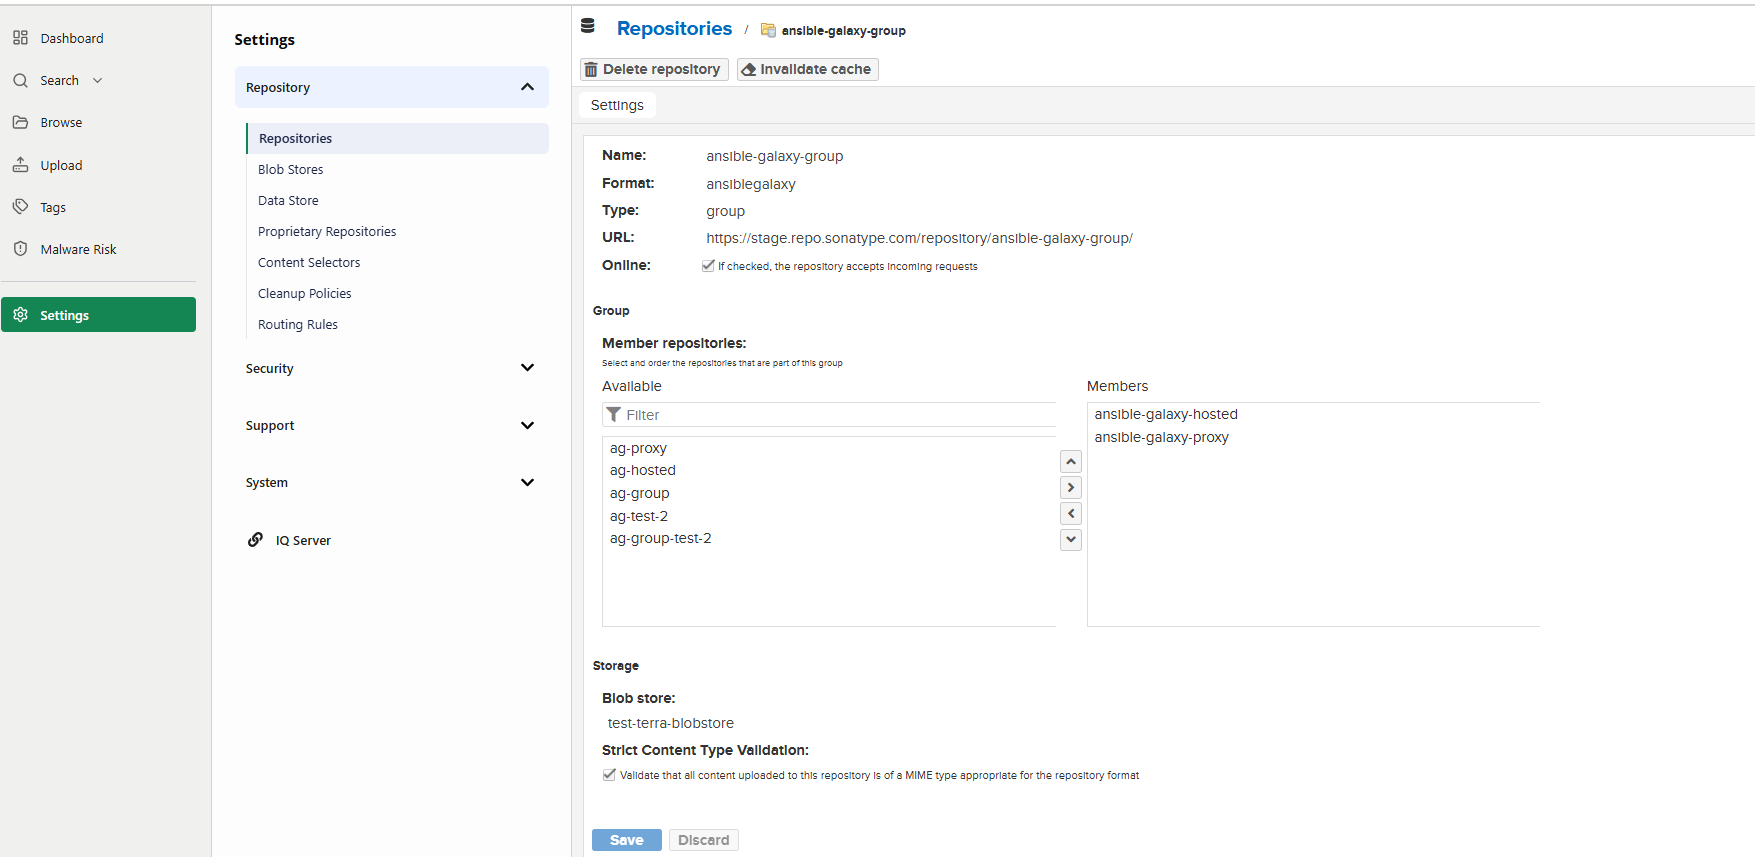
Task: Click the Malware Risk shield icon
Action: point(20,249)
